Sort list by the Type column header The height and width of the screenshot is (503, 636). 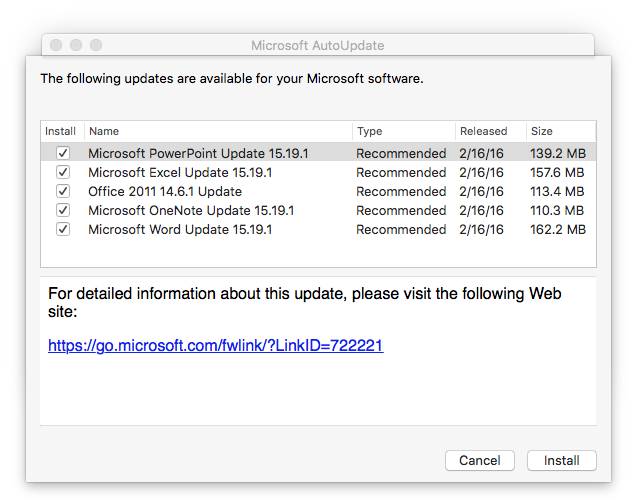[404, 131]
